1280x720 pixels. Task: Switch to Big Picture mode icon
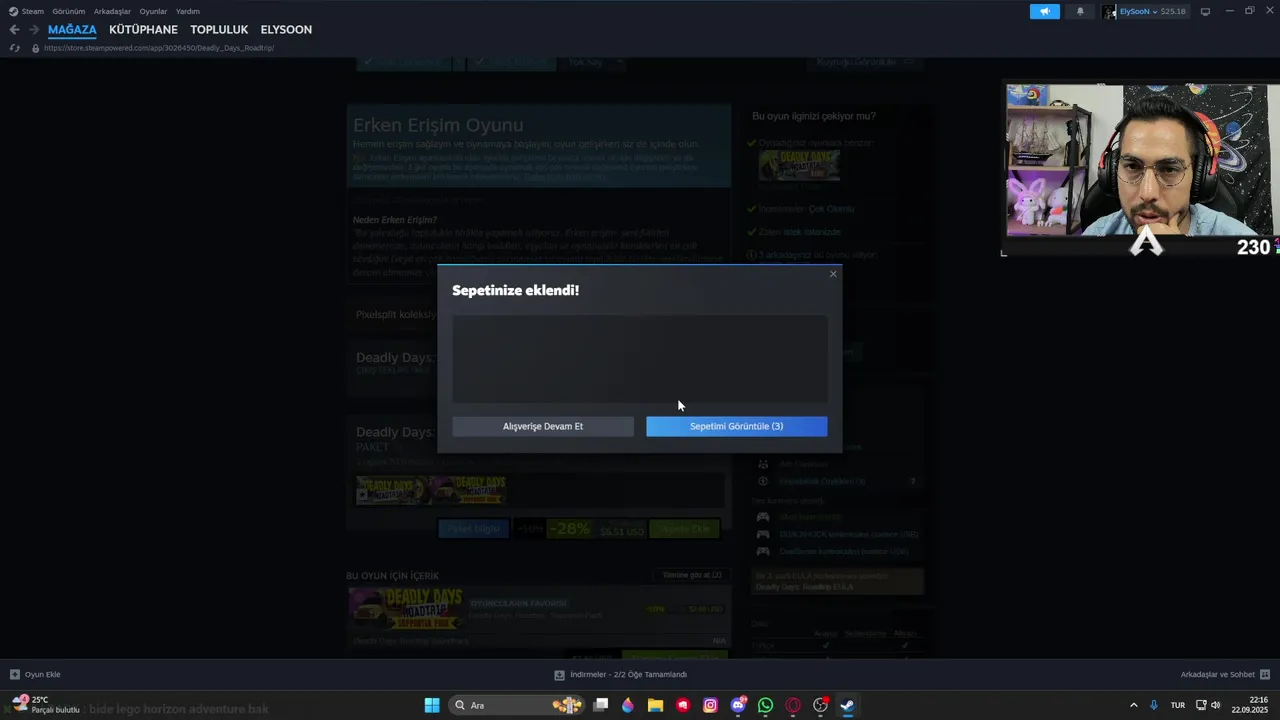coord(1205,11)
